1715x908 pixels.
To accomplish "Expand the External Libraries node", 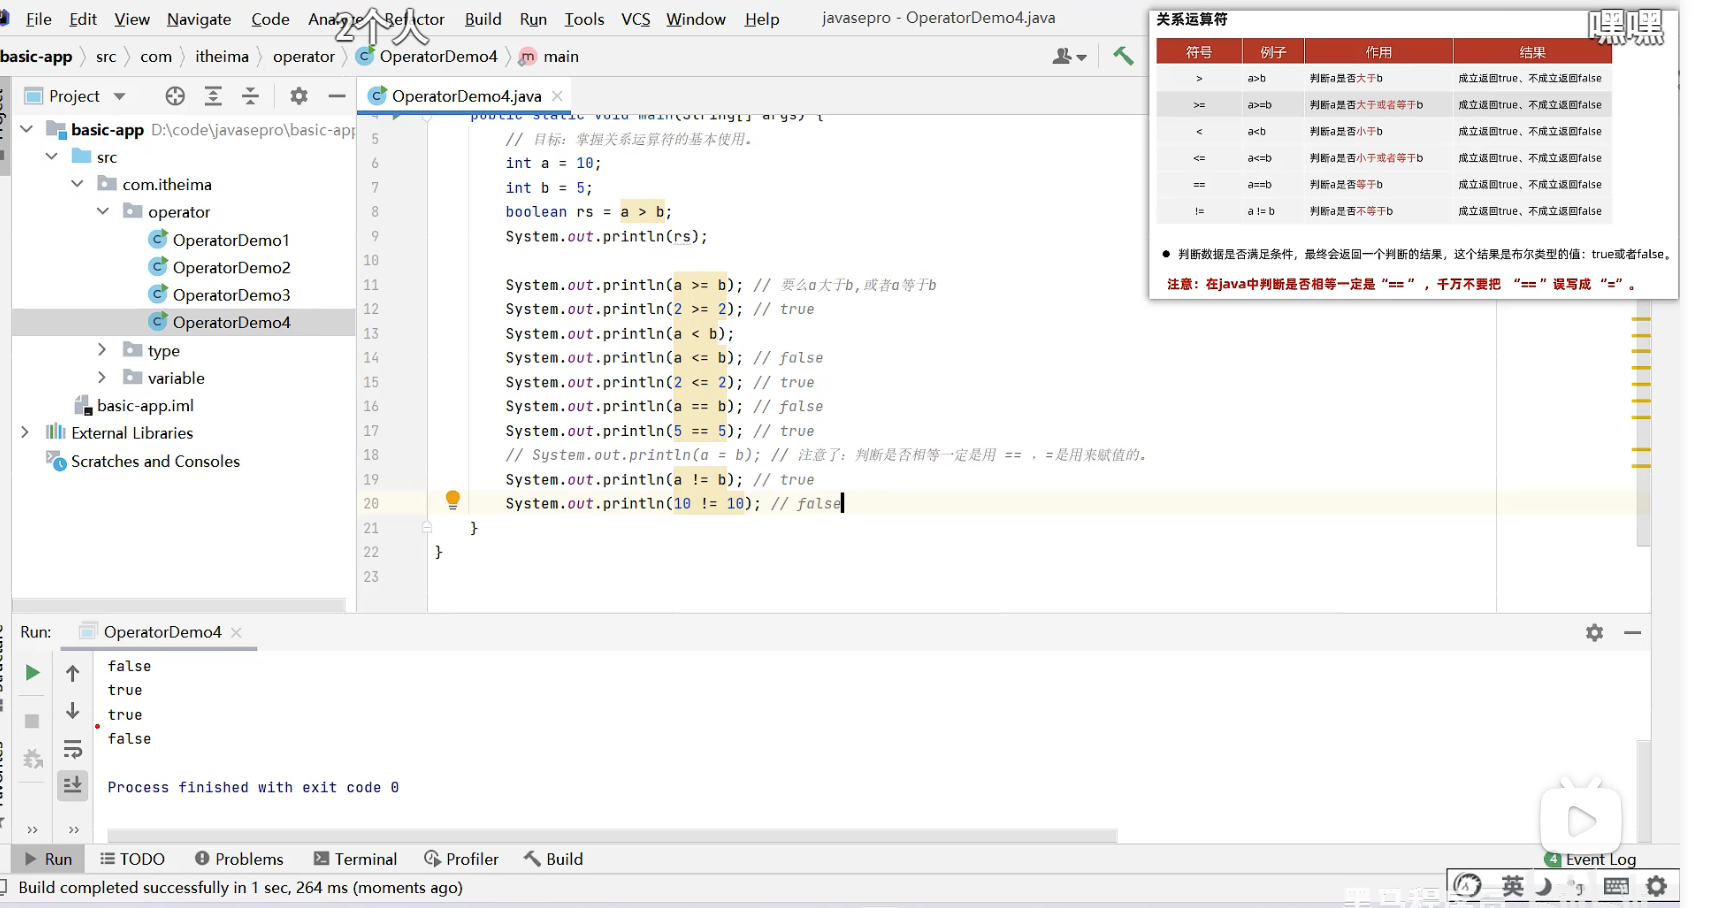I will pos(25,432).
